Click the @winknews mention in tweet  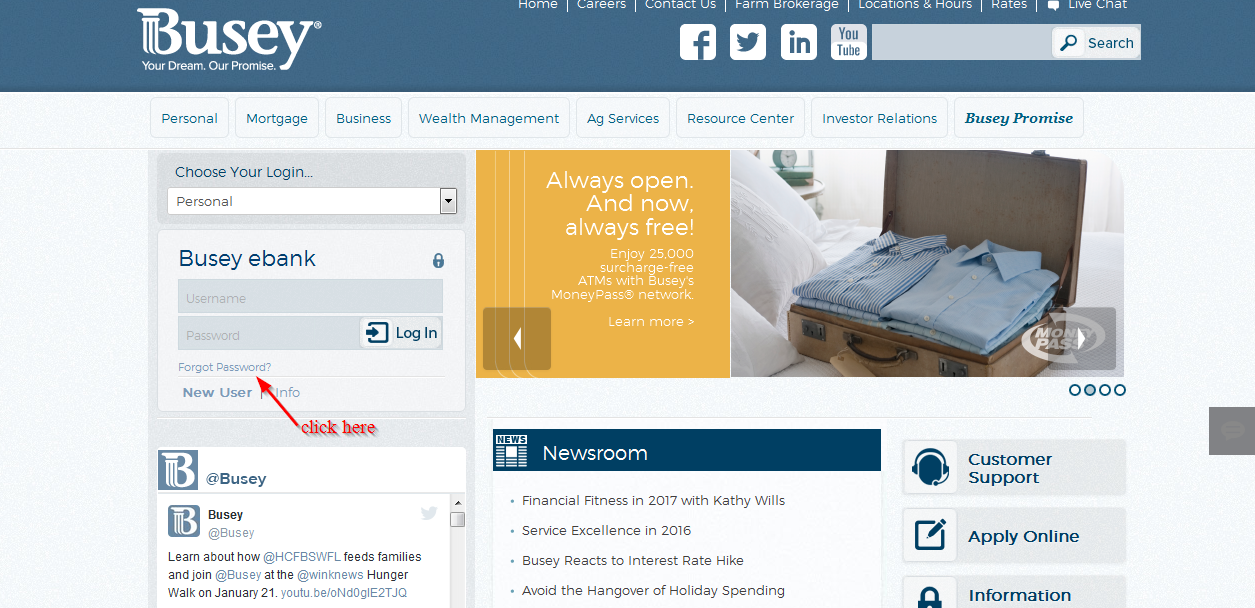pos(331,575)
